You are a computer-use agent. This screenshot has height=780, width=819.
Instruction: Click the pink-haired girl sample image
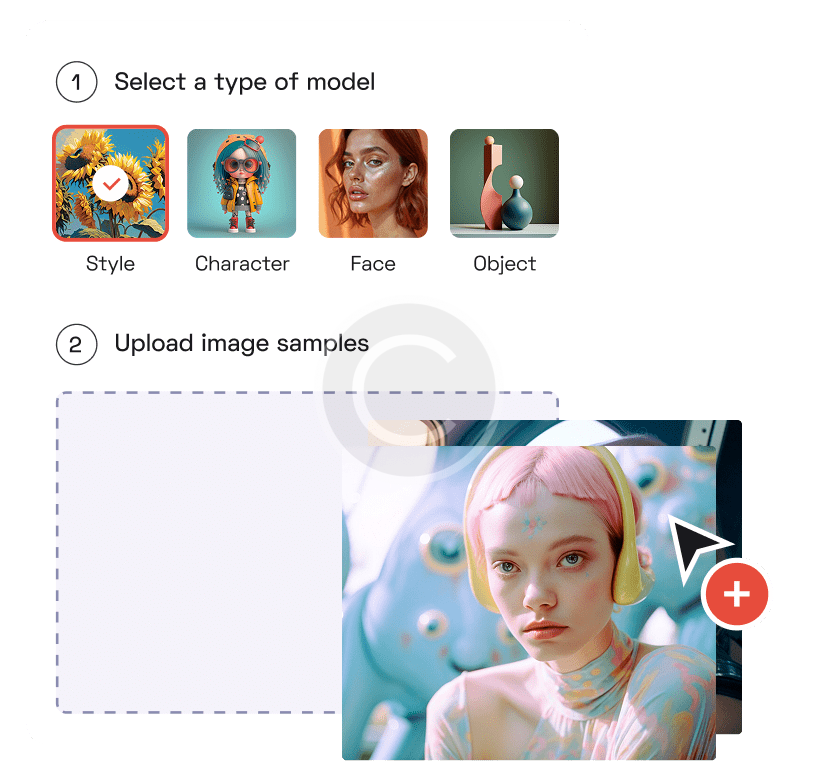pyautogui.click(x=529, y=602)
